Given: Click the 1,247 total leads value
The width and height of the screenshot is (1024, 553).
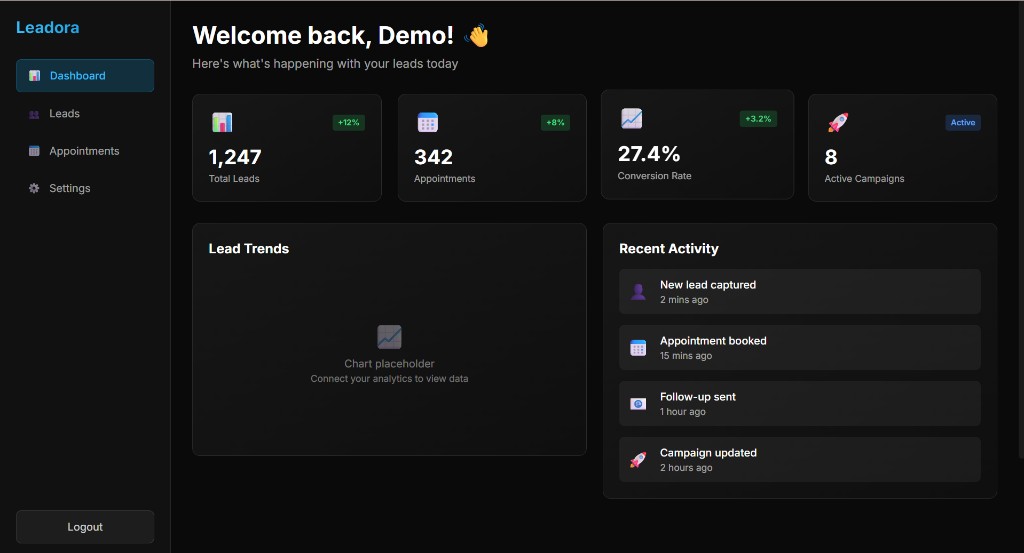Looking at the screenshot, I should 235,157.
